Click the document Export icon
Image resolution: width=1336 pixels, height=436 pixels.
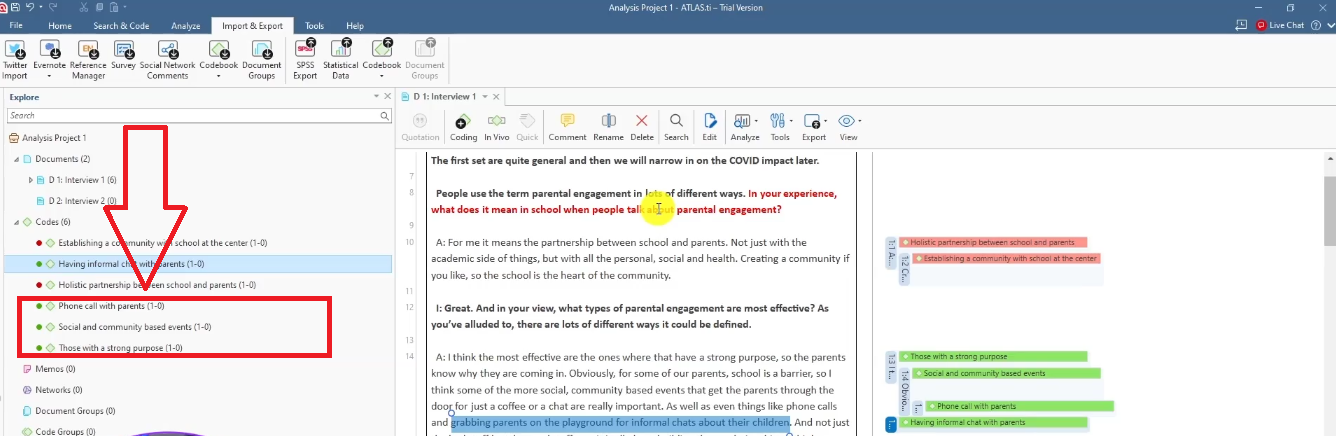(x=811, y=119)
